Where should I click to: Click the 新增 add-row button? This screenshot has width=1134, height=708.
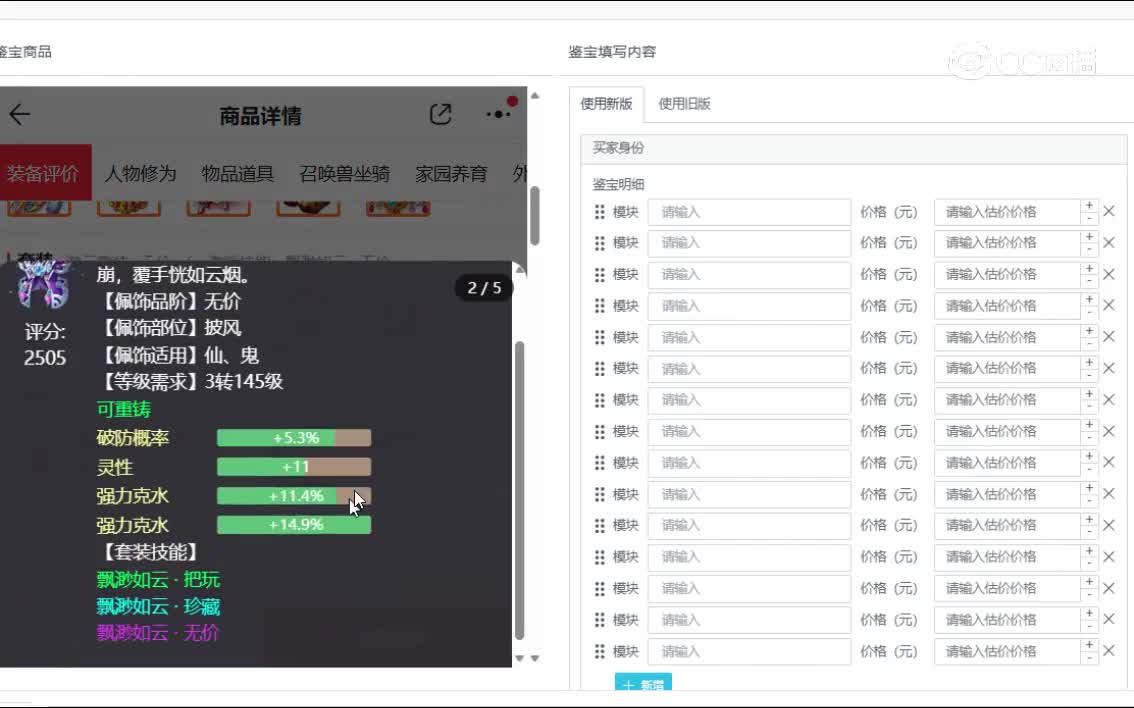(x=643, y=685)
